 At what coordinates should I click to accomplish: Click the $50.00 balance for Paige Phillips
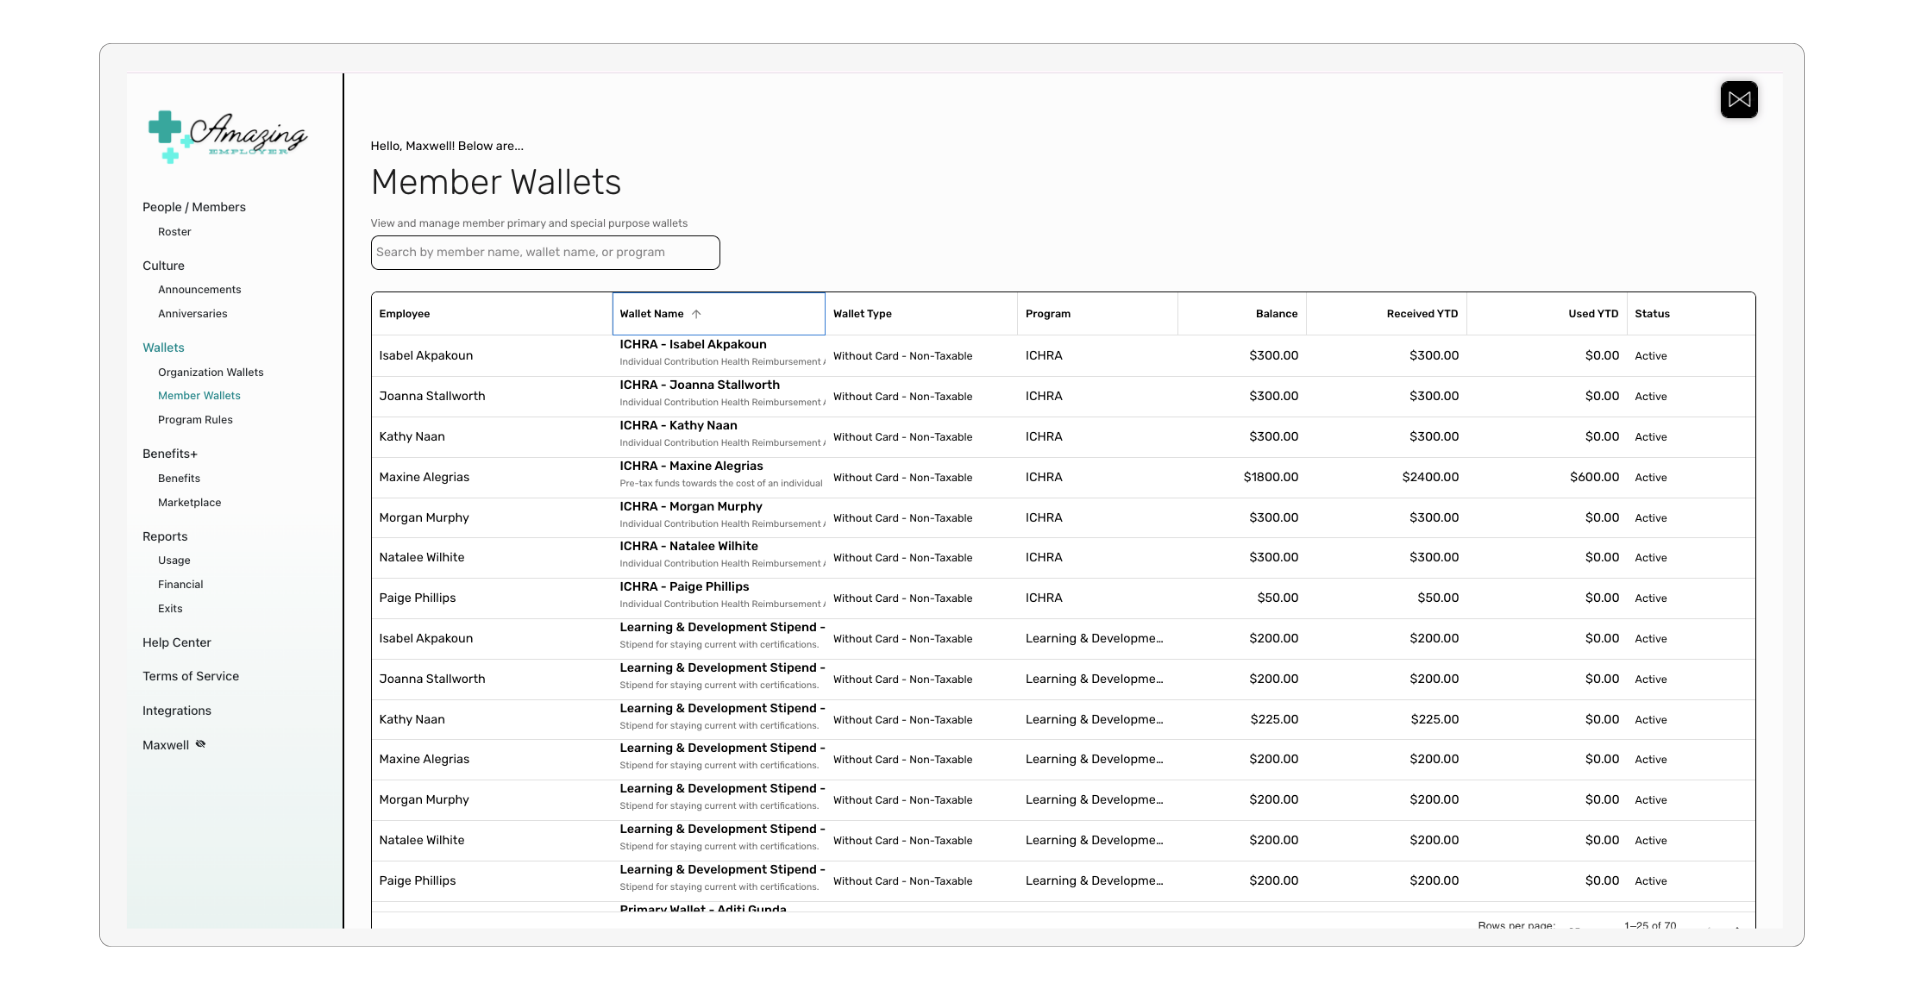coord(1278,598)
